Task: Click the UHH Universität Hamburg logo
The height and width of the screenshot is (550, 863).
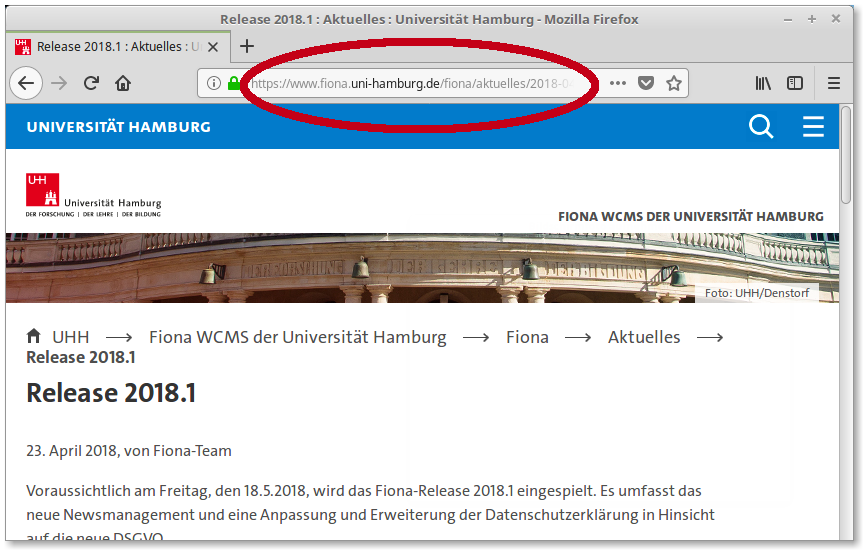Action: [x=94, y=195]
